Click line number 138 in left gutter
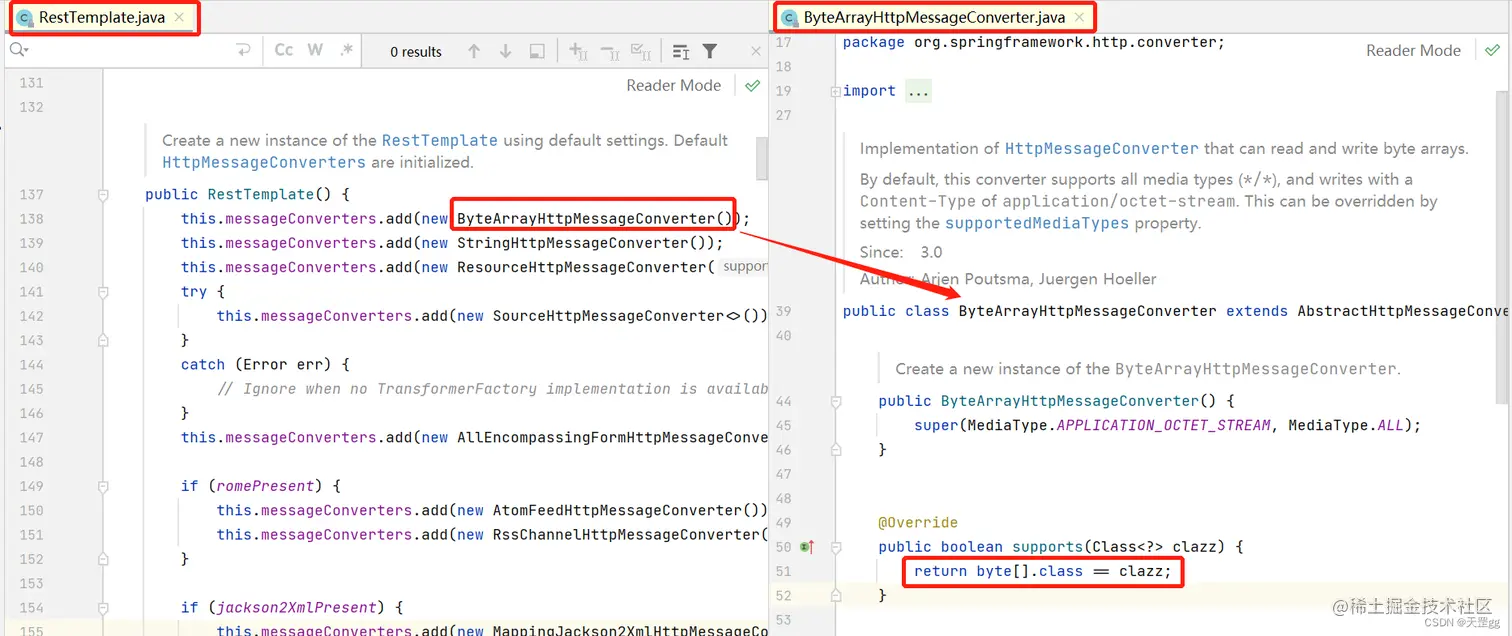This screenshot has width=1512, height=636. [x=31, y=219]
